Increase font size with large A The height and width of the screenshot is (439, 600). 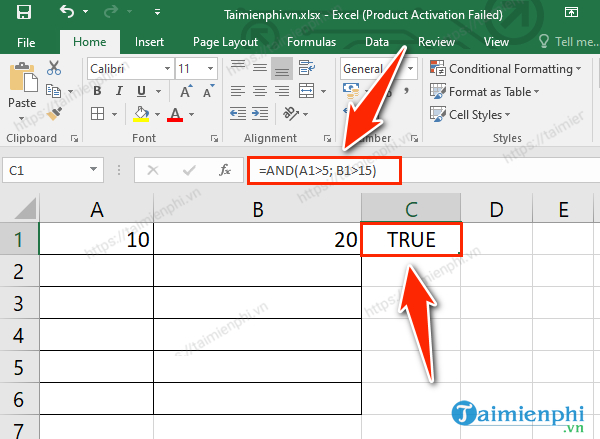click(x=186, y=91)
